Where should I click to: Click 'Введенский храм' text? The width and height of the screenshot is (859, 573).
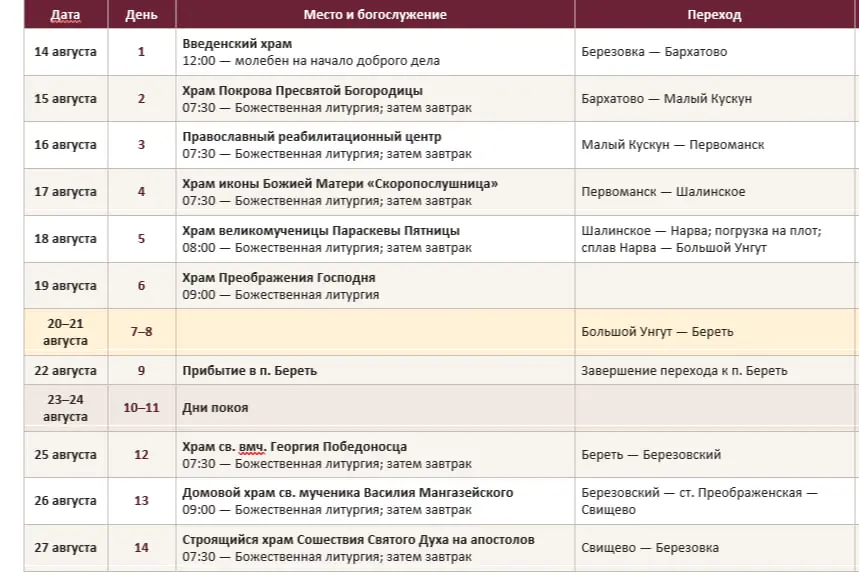pos(237,44)
